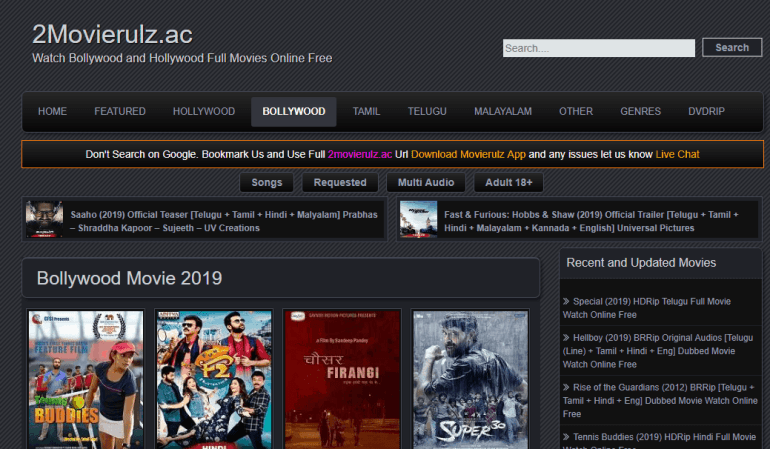Open the HOME menu item
Image resolution: width=770 pixels, height=449 pixels.
52,111
